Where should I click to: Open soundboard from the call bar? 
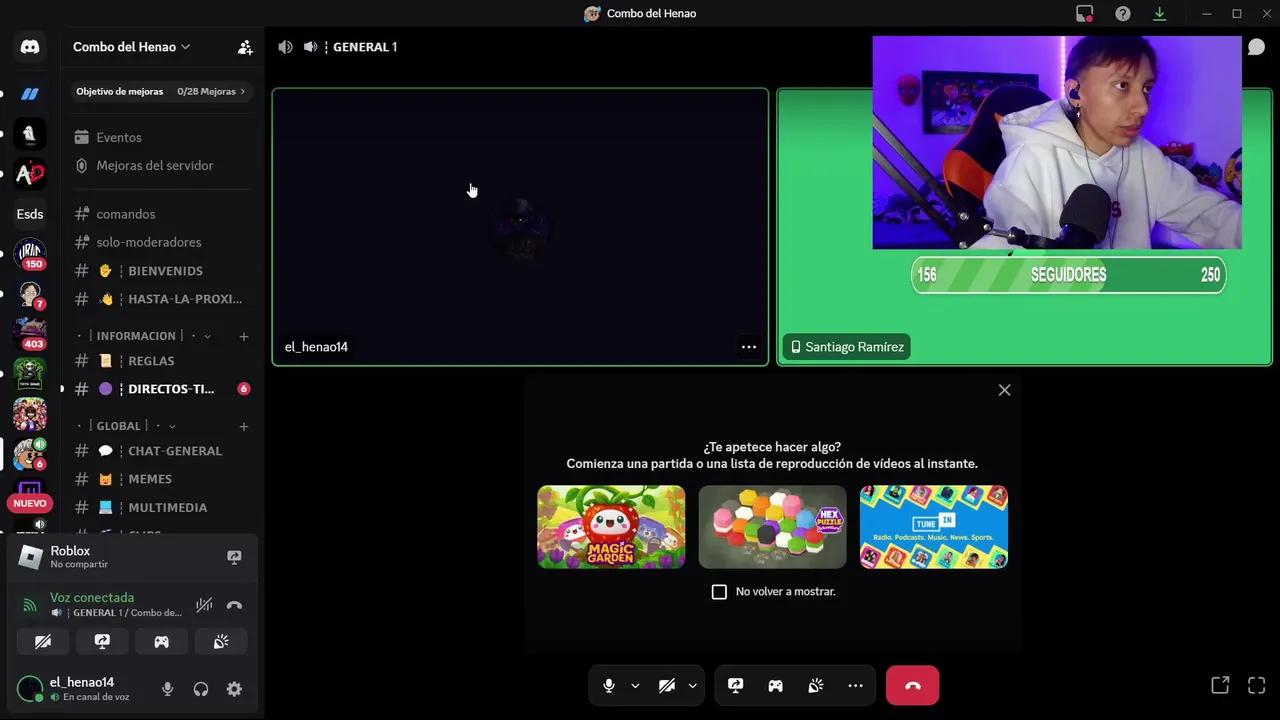point(815,686)
